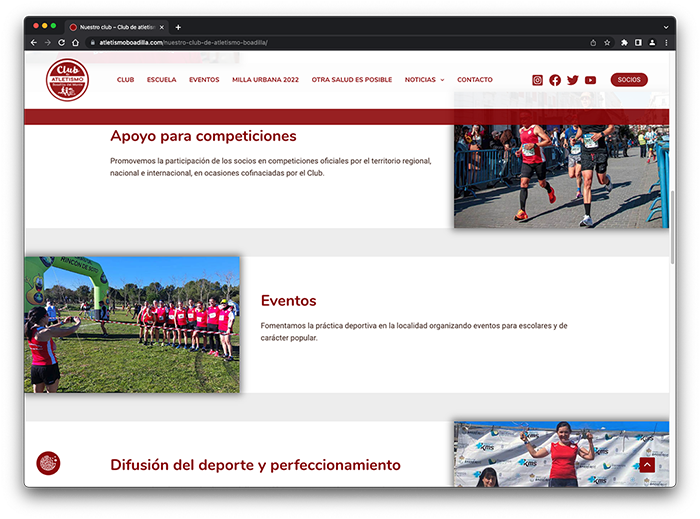Screen dimensions: 700x519
Task: Toggle the browser side panel icon
Action: tap(638, 42)
